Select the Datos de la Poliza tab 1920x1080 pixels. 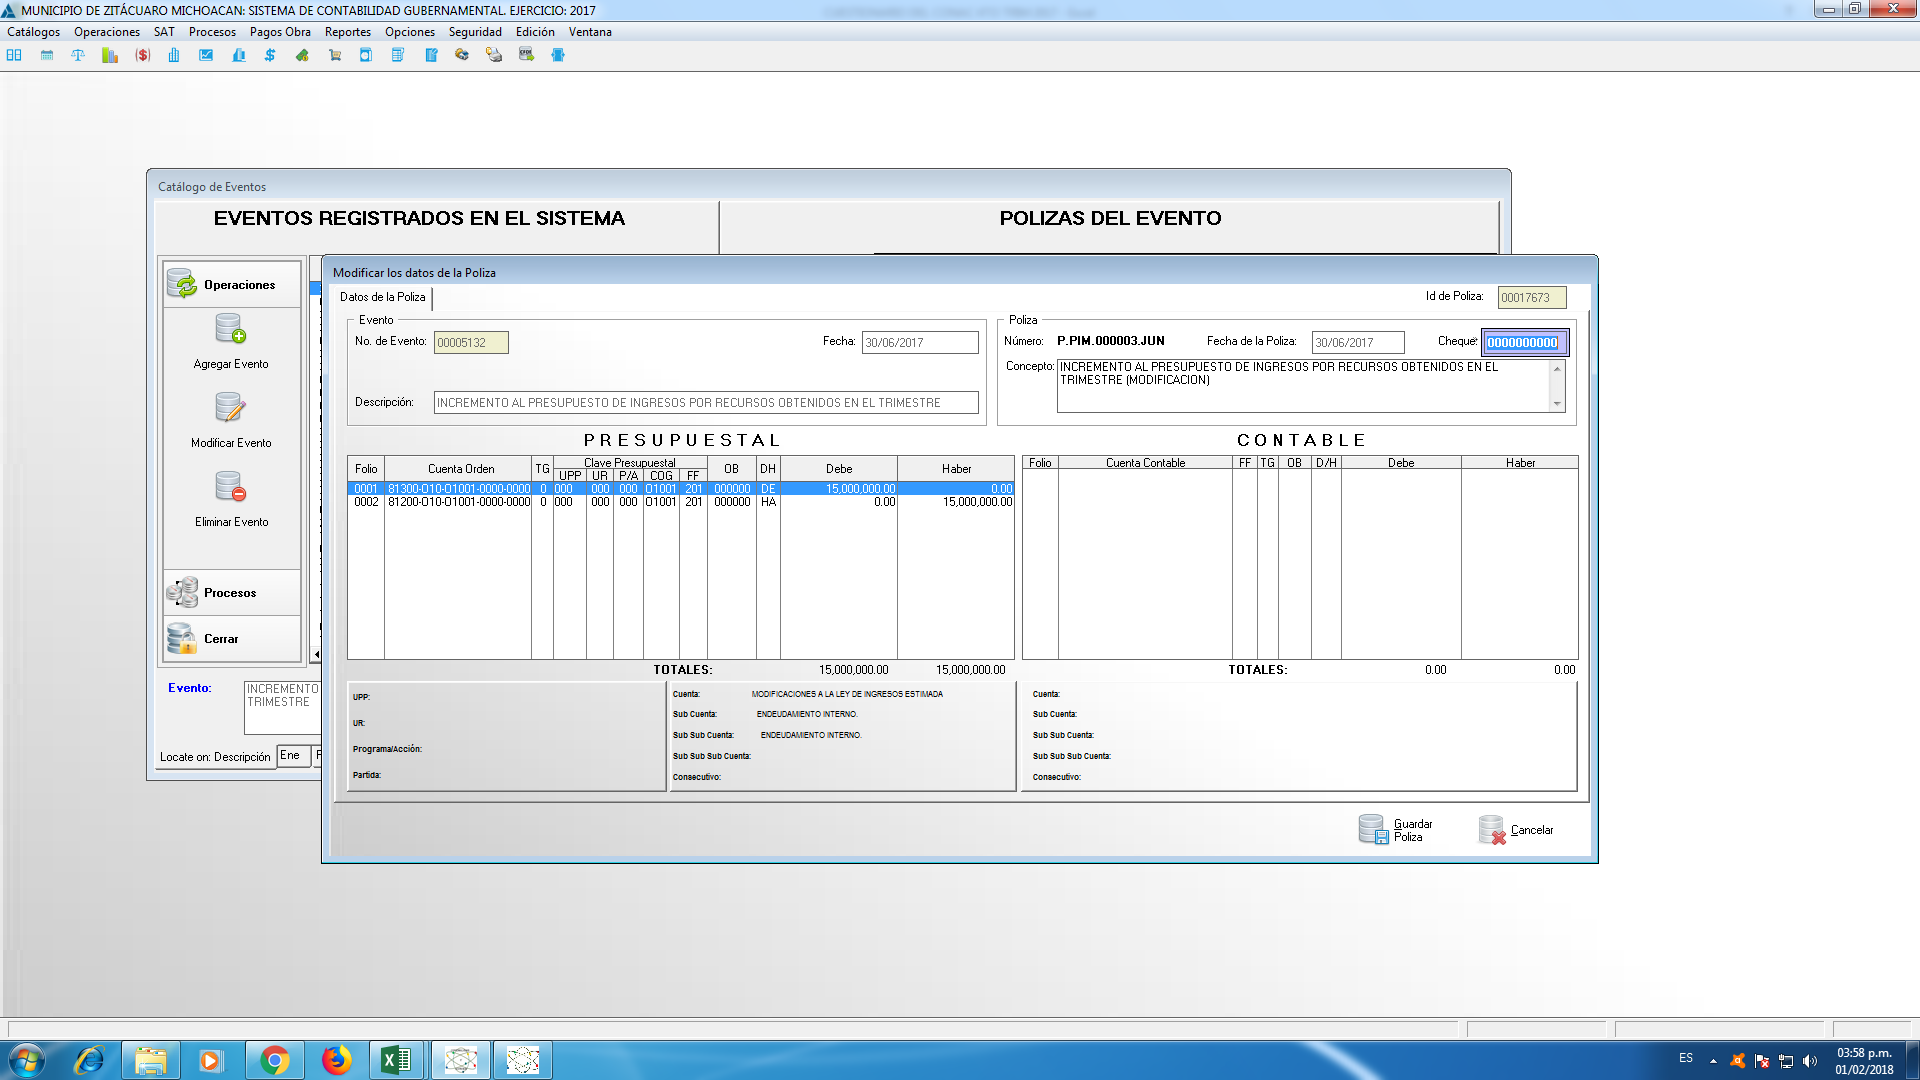[382, 297]
